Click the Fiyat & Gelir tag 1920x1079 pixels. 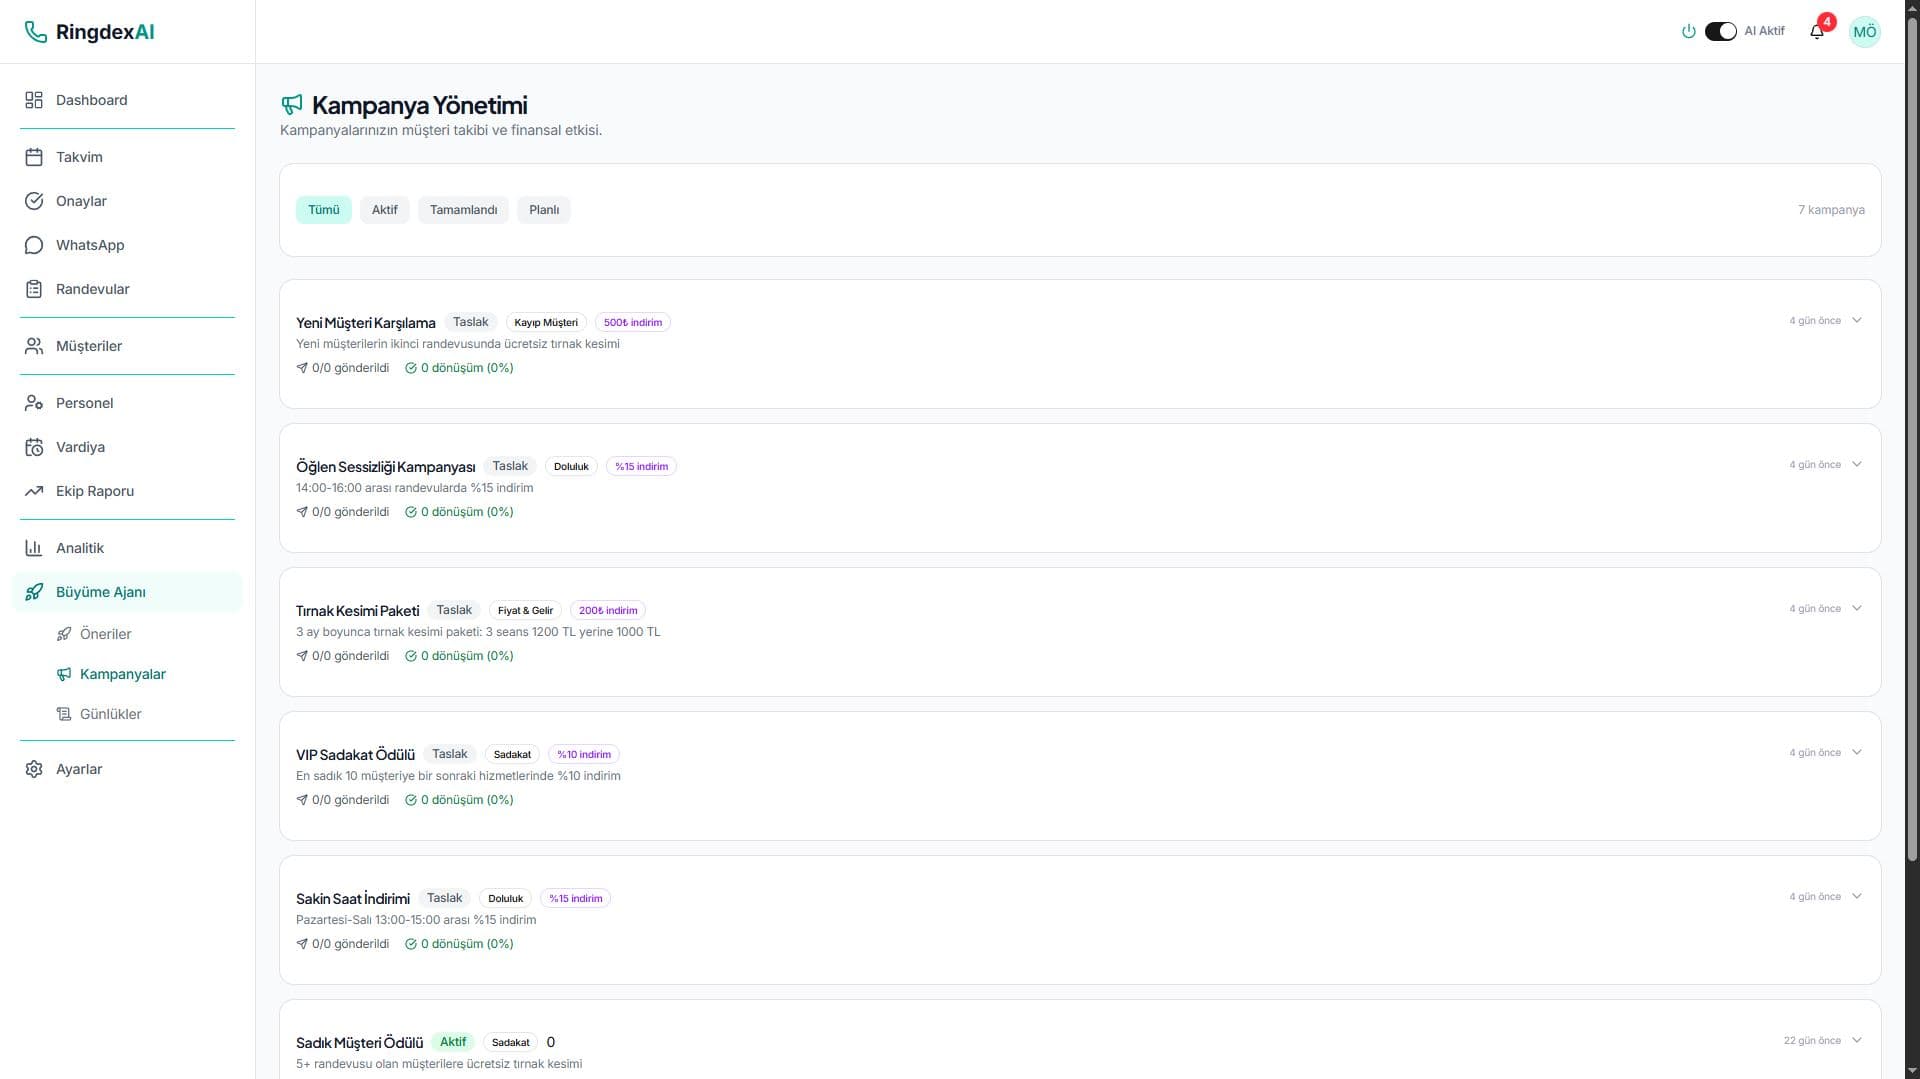(525, 610)
